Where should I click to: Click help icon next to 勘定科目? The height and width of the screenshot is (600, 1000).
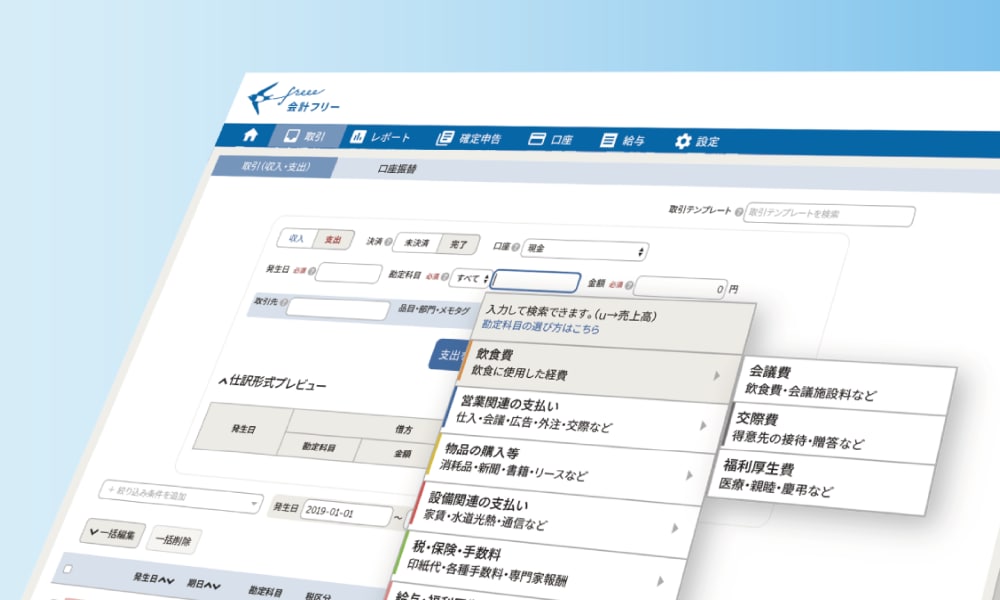tap(445, 277)
